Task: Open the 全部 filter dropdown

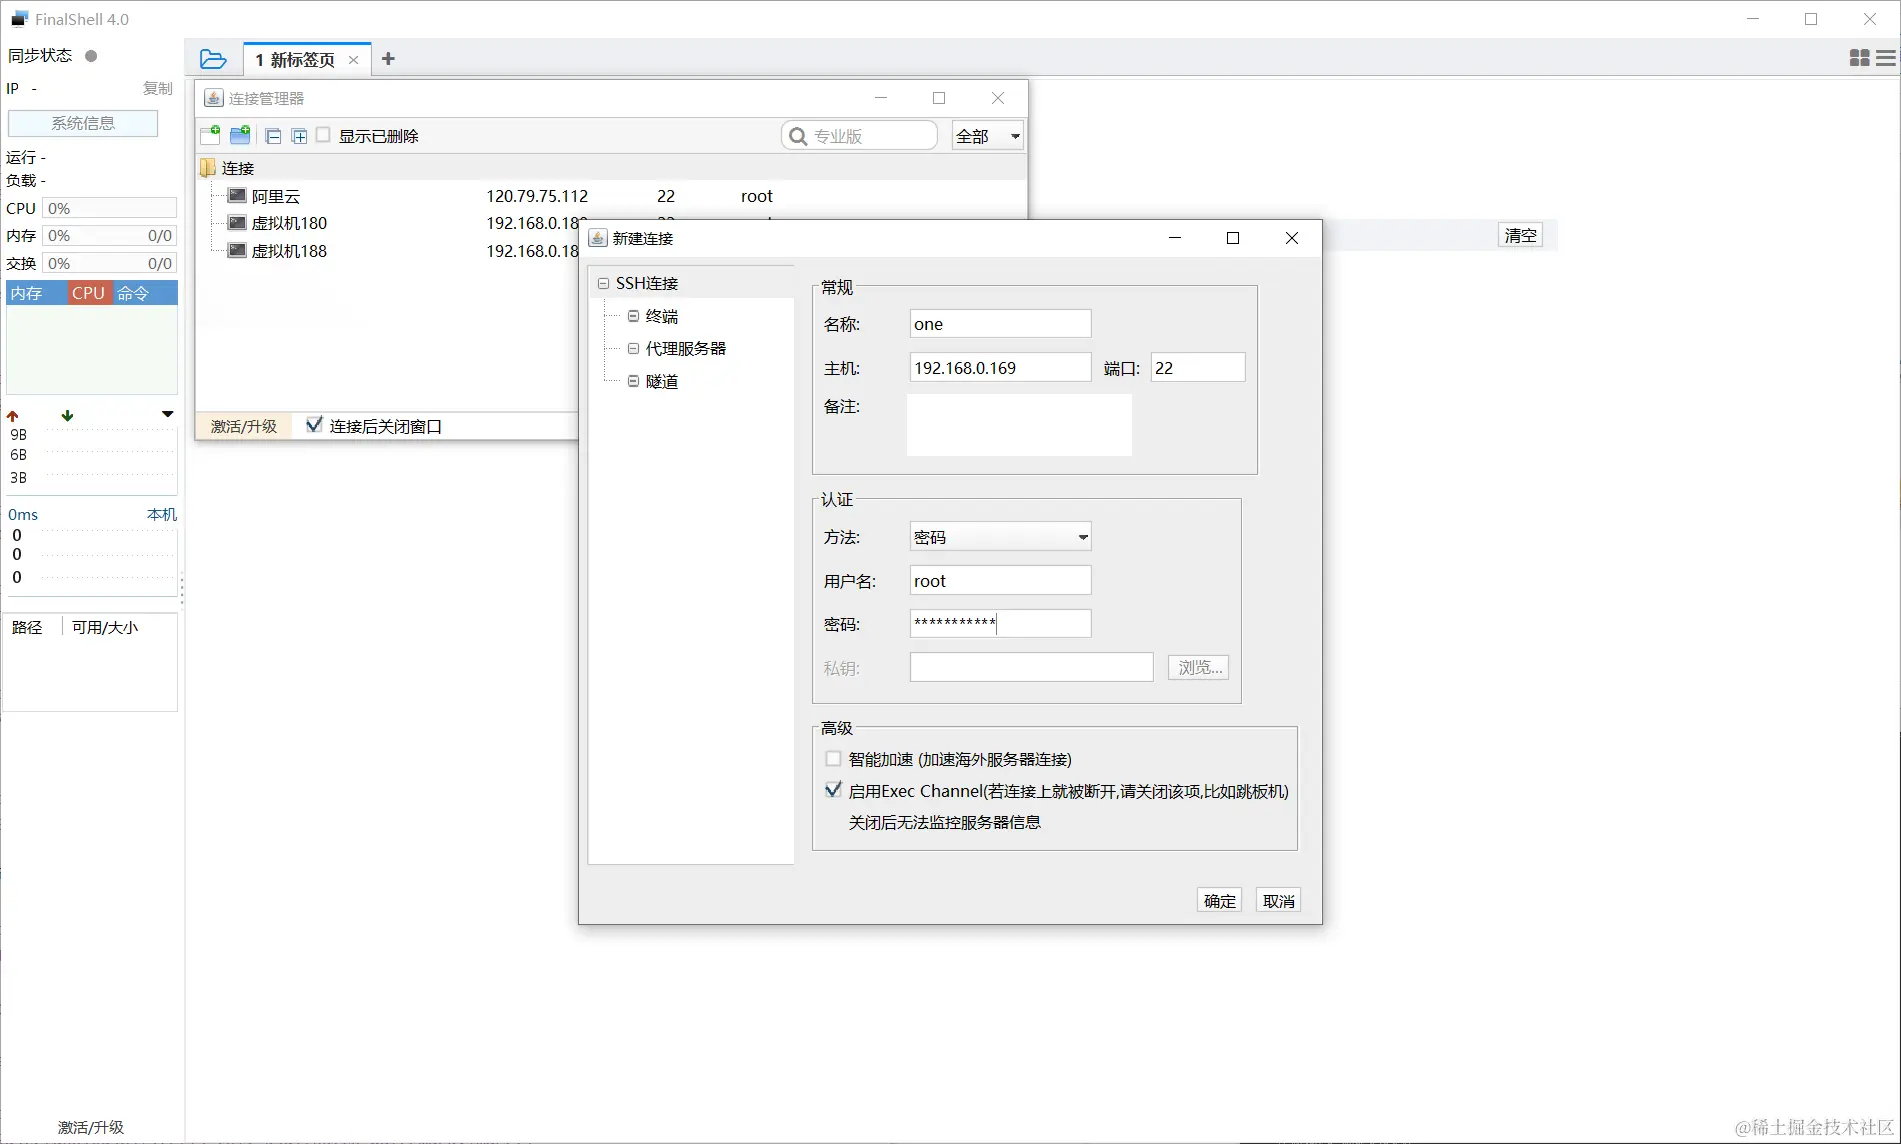Action: click(988, 136)
